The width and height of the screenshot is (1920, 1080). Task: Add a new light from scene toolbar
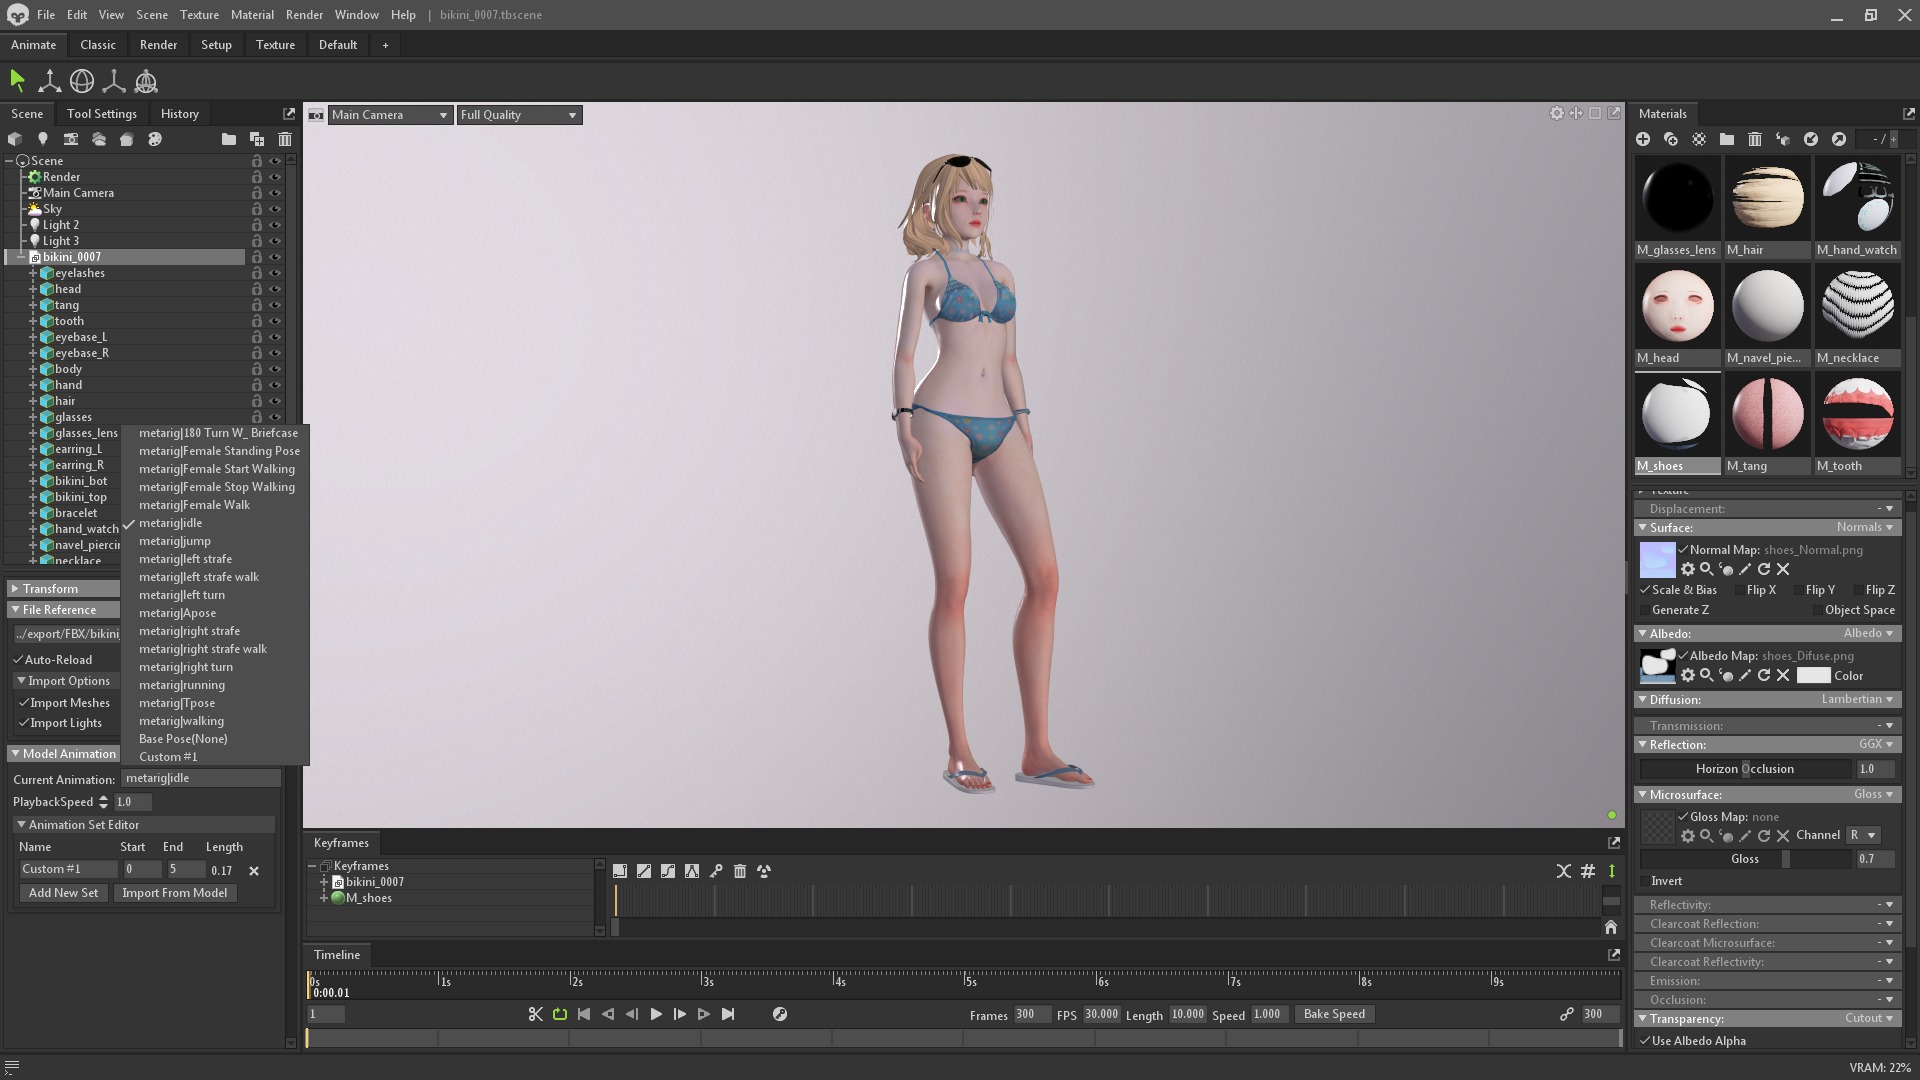(42, 139)
